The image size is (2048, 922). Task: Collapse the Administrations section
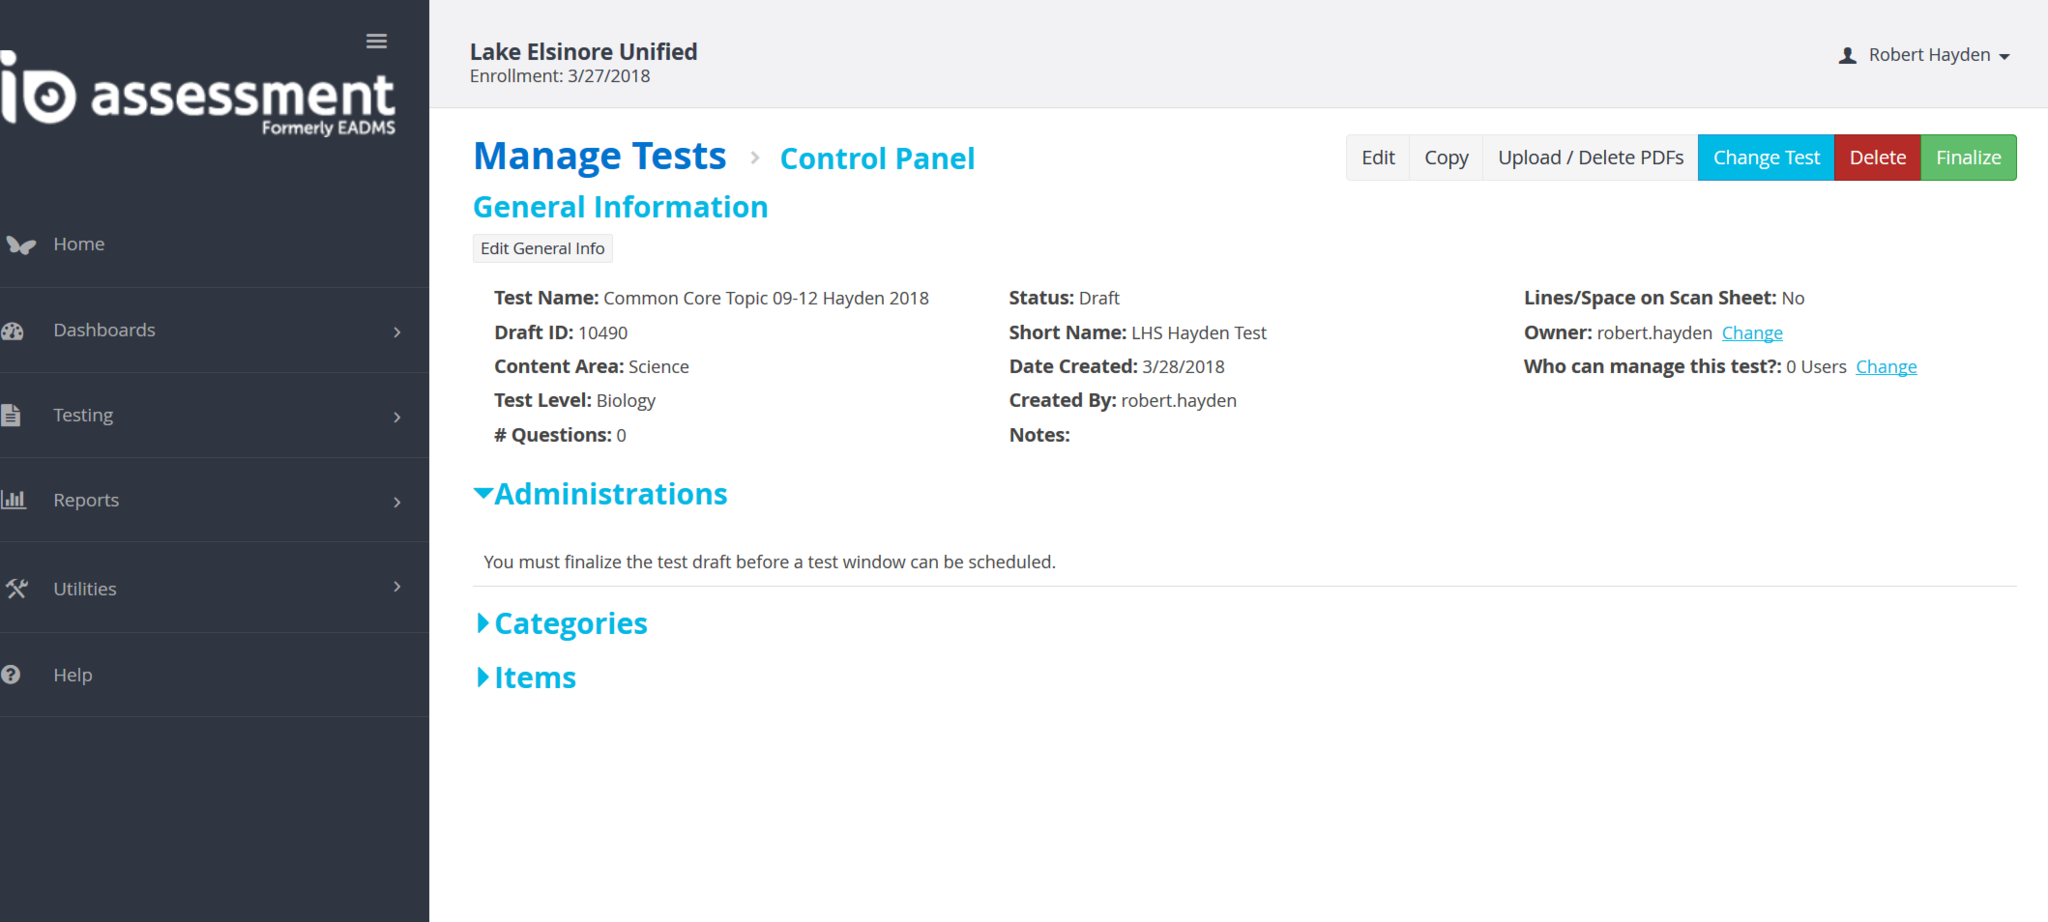click(483, 493)
